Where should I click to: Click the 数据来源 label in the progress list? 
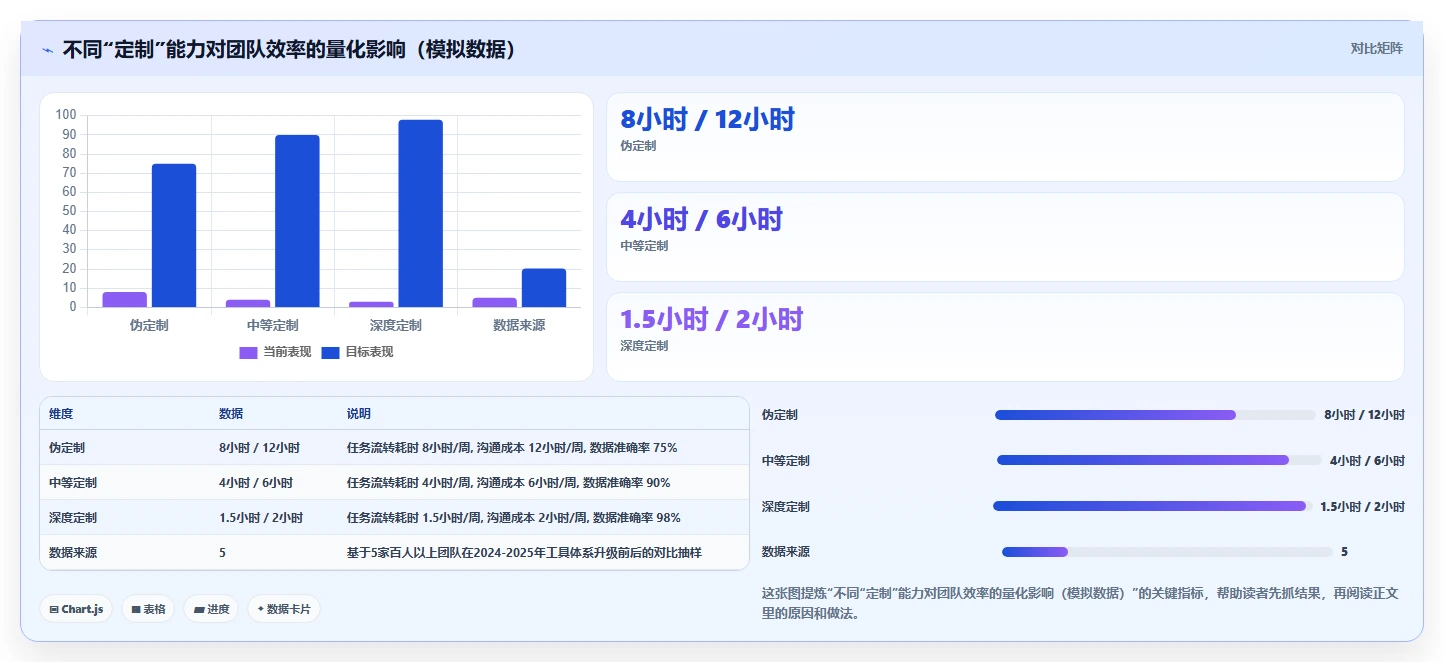point(786,552)
